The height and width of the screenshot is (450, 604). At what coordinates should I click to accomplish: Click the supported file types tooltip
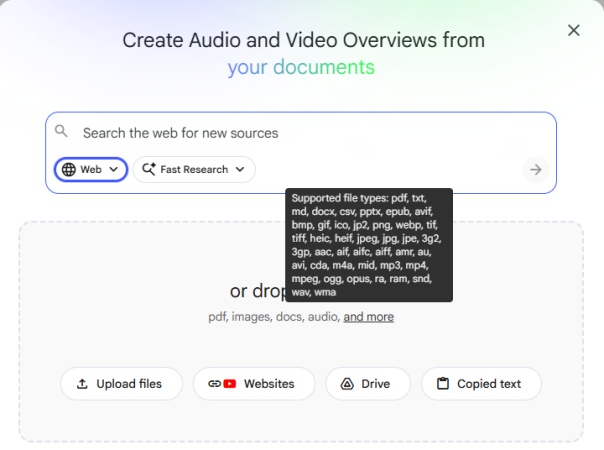tap(369, 244)
